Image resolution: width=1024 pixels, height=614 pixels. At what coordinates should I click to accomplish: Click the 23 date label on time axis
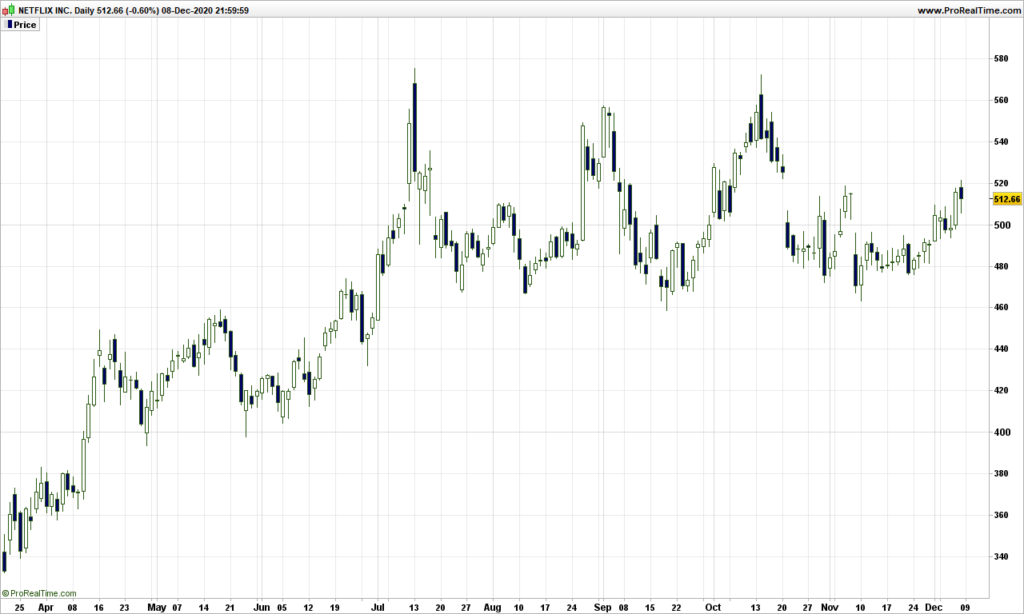tap(125, 607)
